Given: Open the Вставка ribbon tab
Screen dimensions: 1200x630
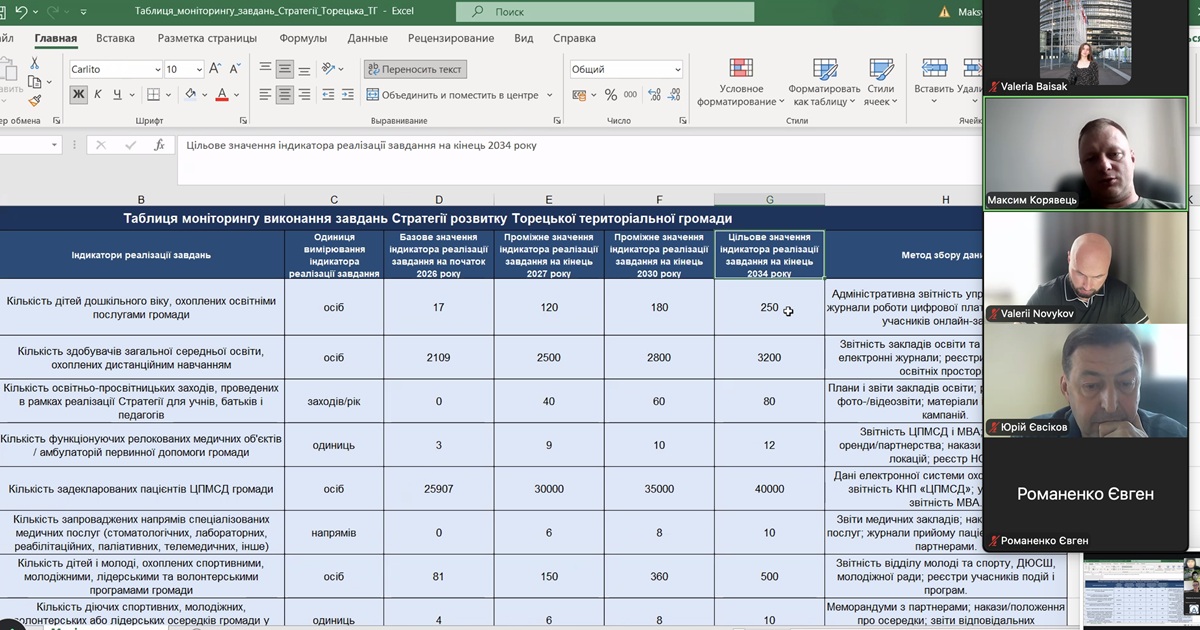Looking at the screenshot, I should coord(116,38).
